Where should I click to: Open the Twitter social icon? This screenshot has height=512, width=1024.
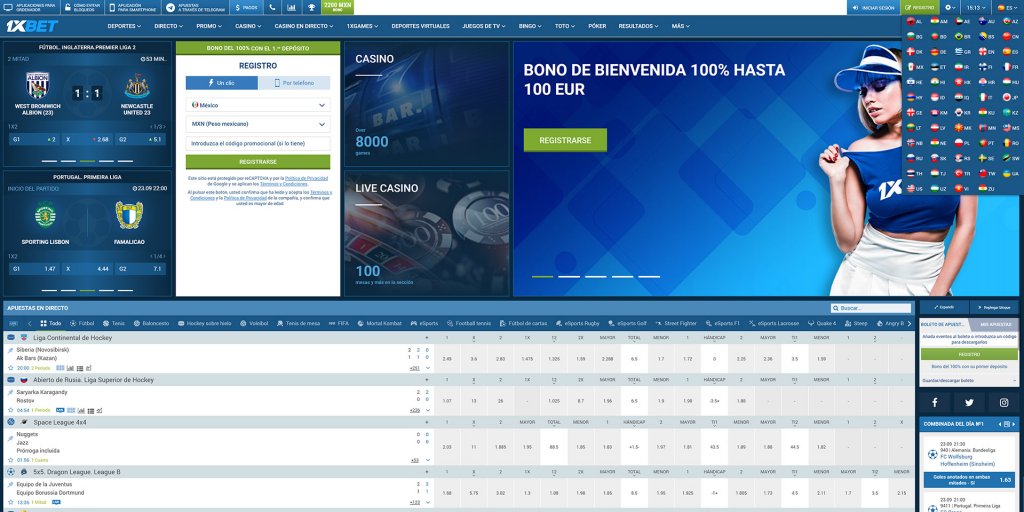[969, 403]
